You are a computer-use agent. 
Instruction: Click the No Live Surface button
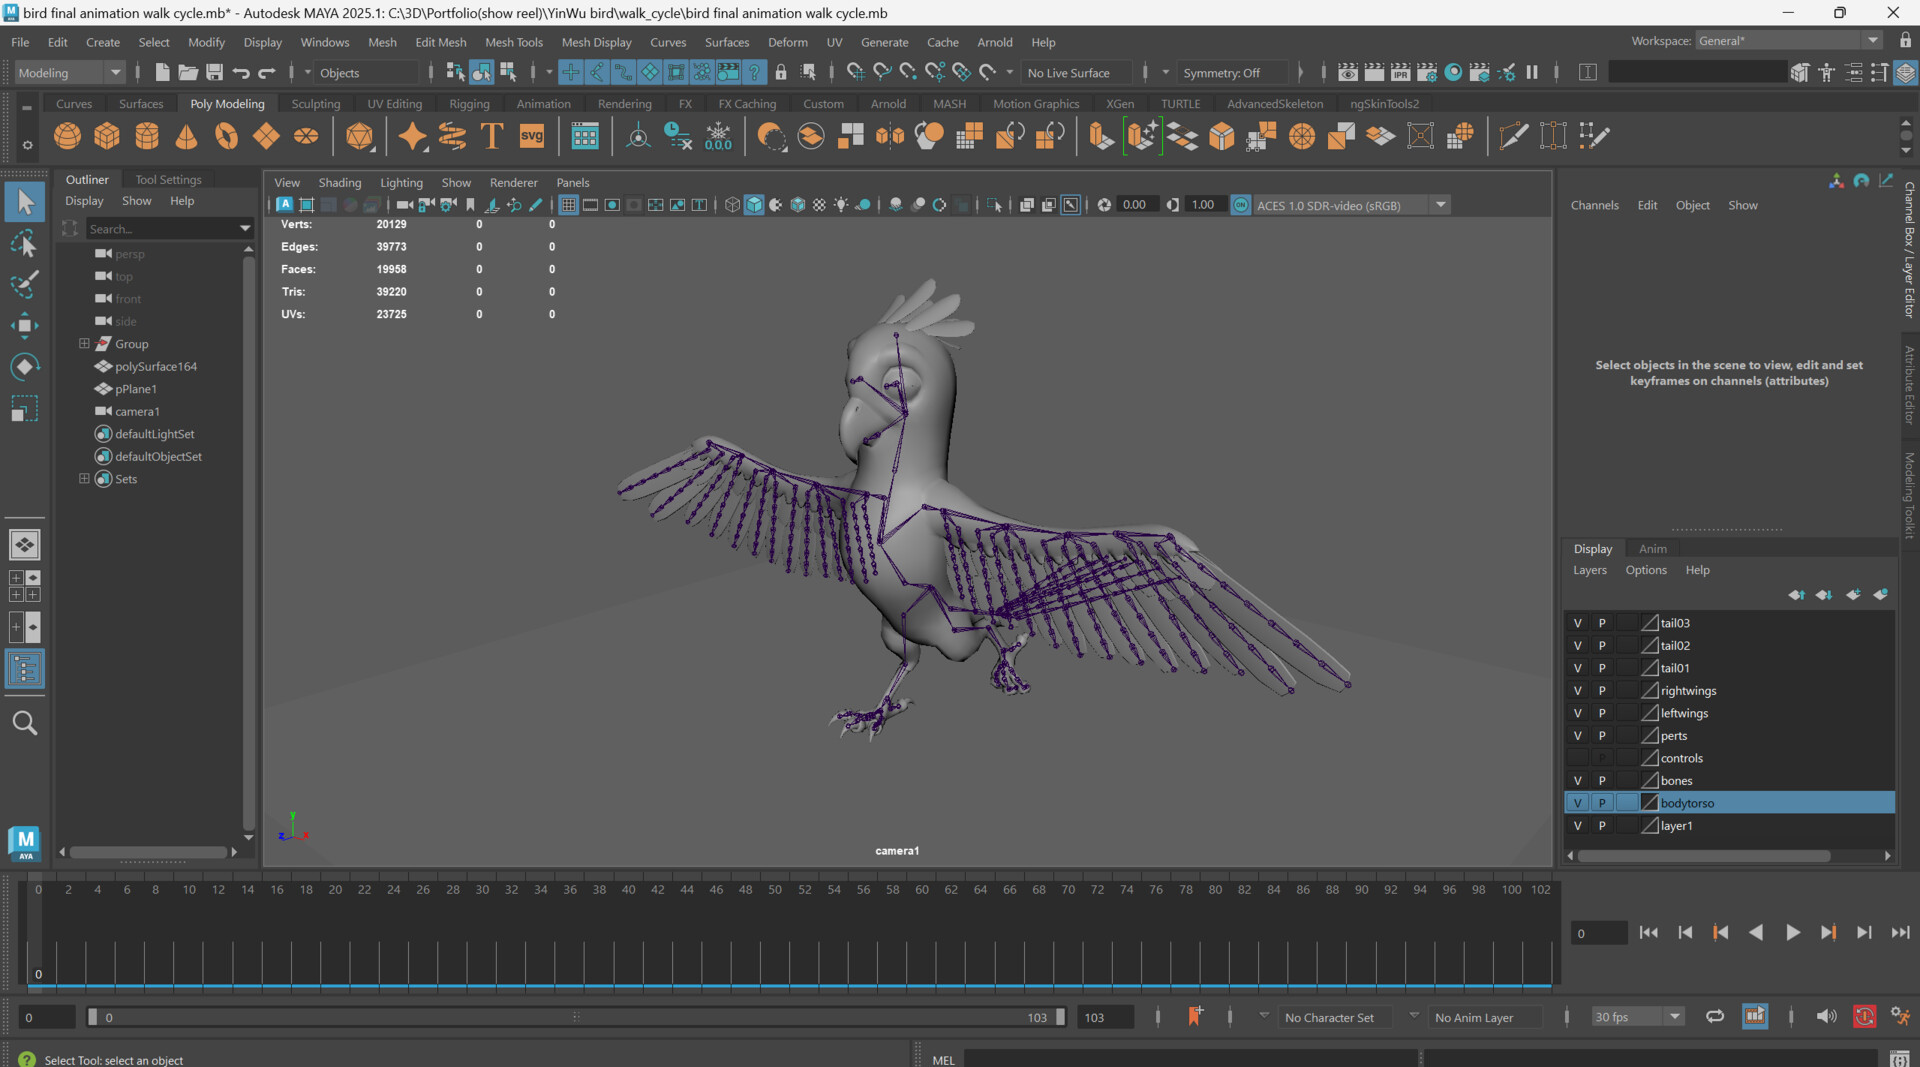click(1074, 72)
